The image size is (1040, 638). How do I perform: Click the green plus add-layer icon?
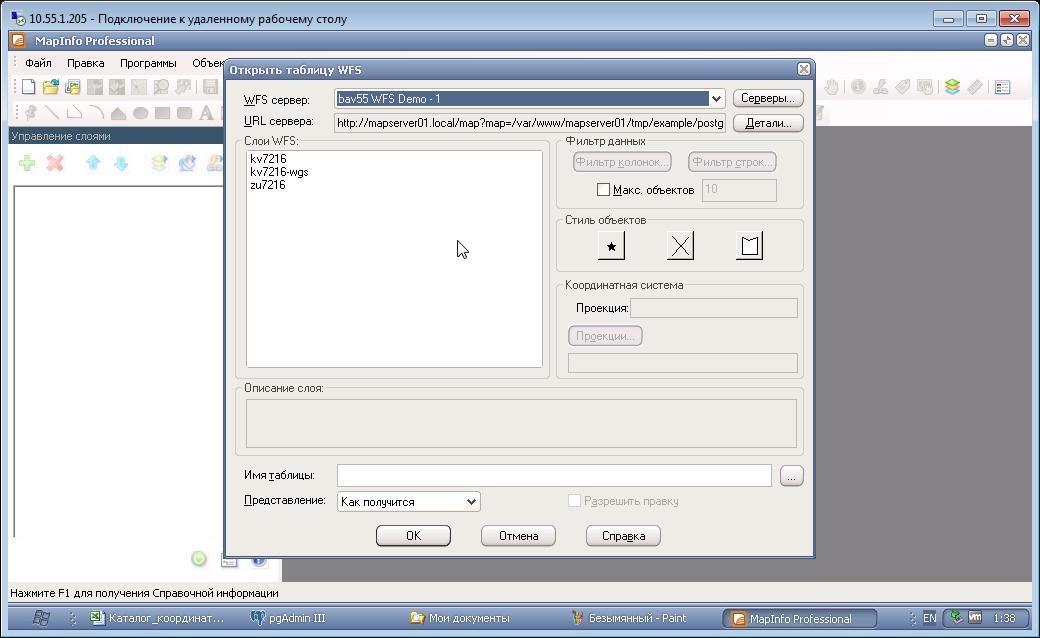(x=27, y=162)
